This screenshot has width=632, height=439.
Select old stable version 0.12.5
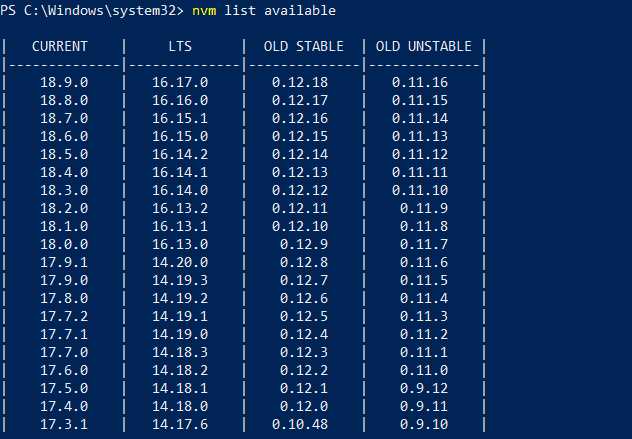[304, 316]
